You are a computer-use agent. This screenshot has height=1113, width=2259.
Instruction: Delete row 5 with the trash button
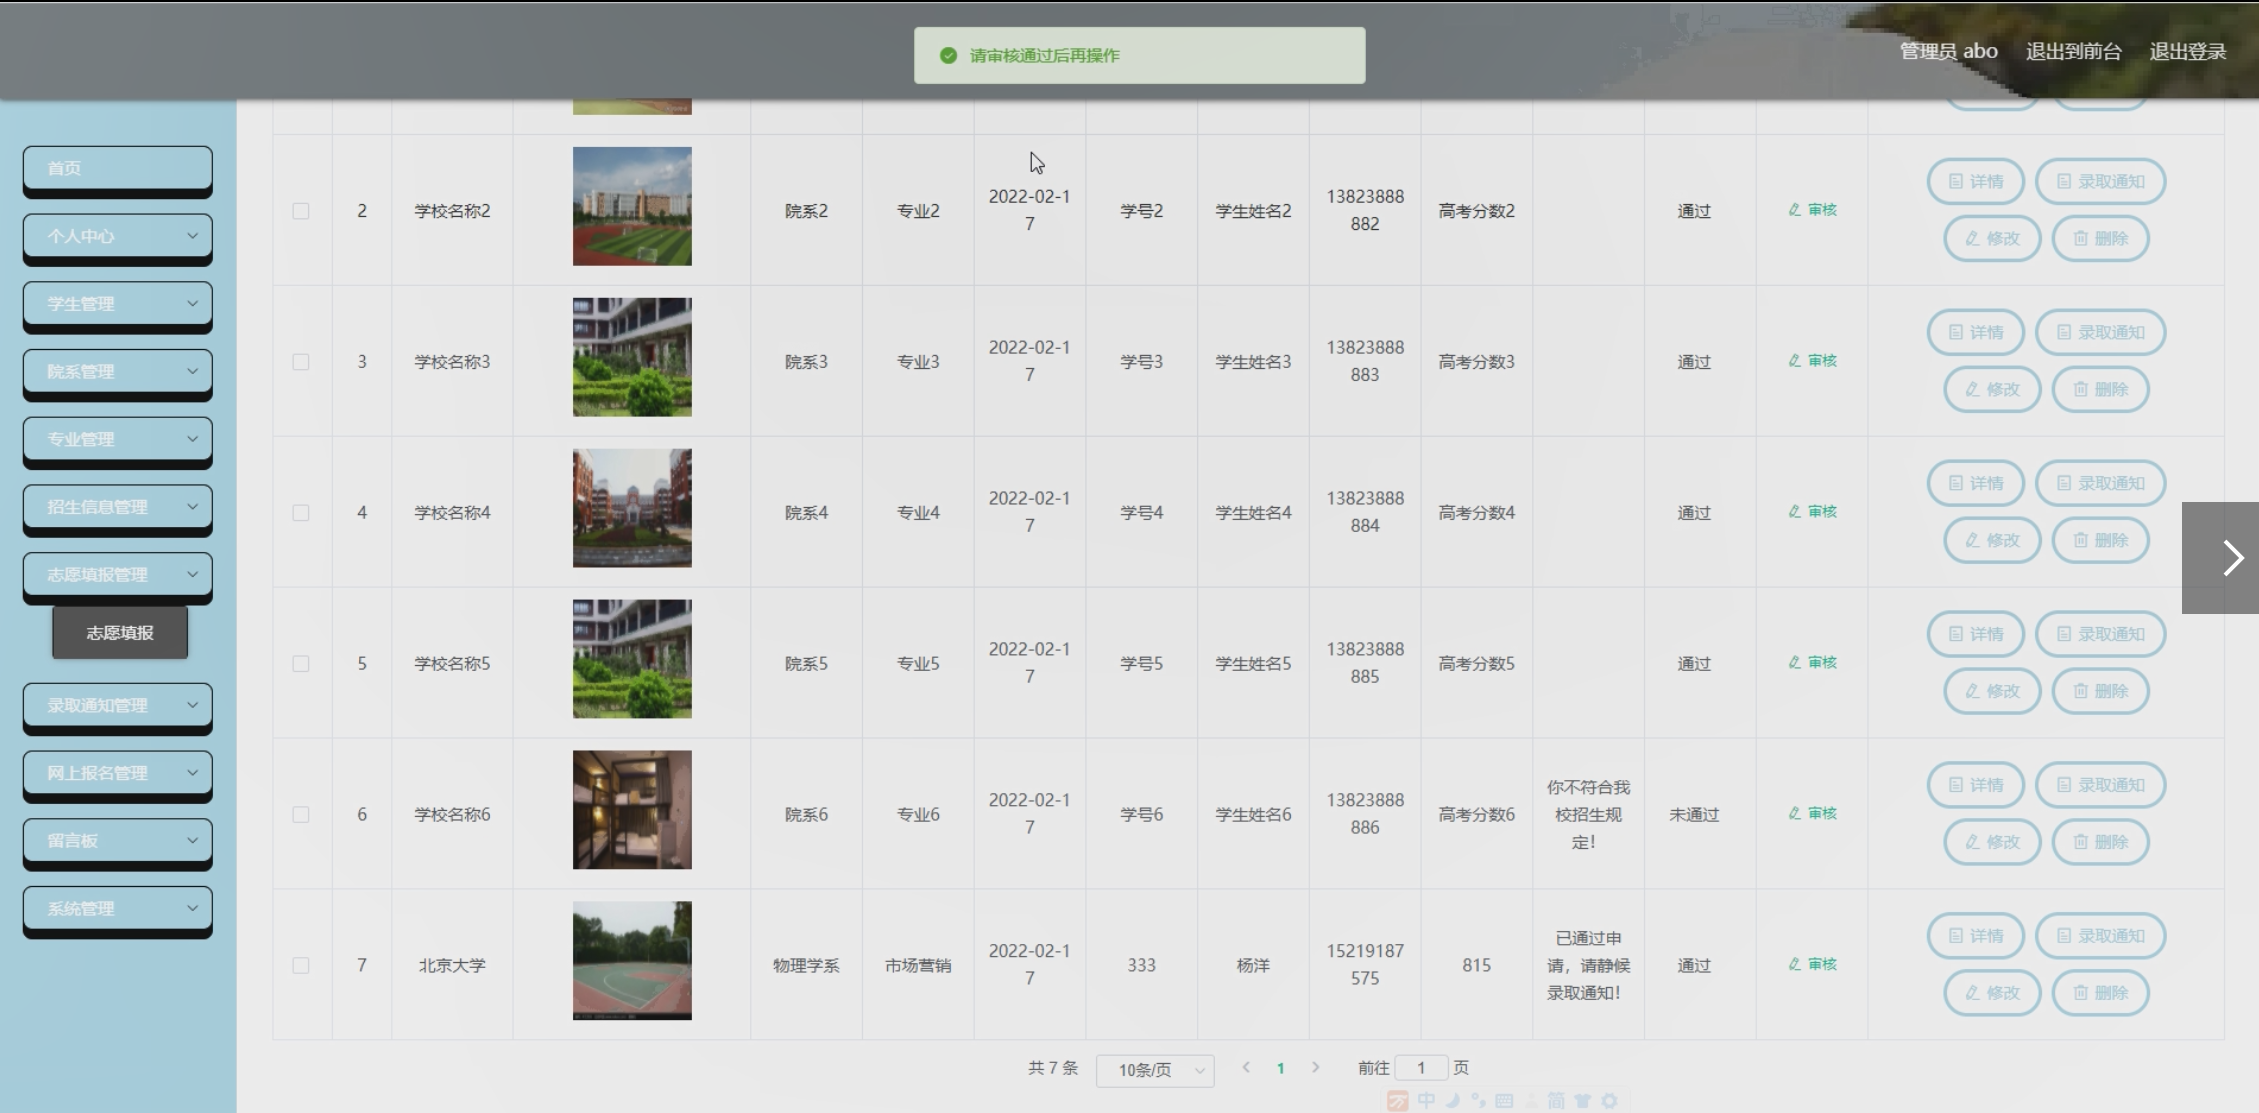pos(2099,691)
